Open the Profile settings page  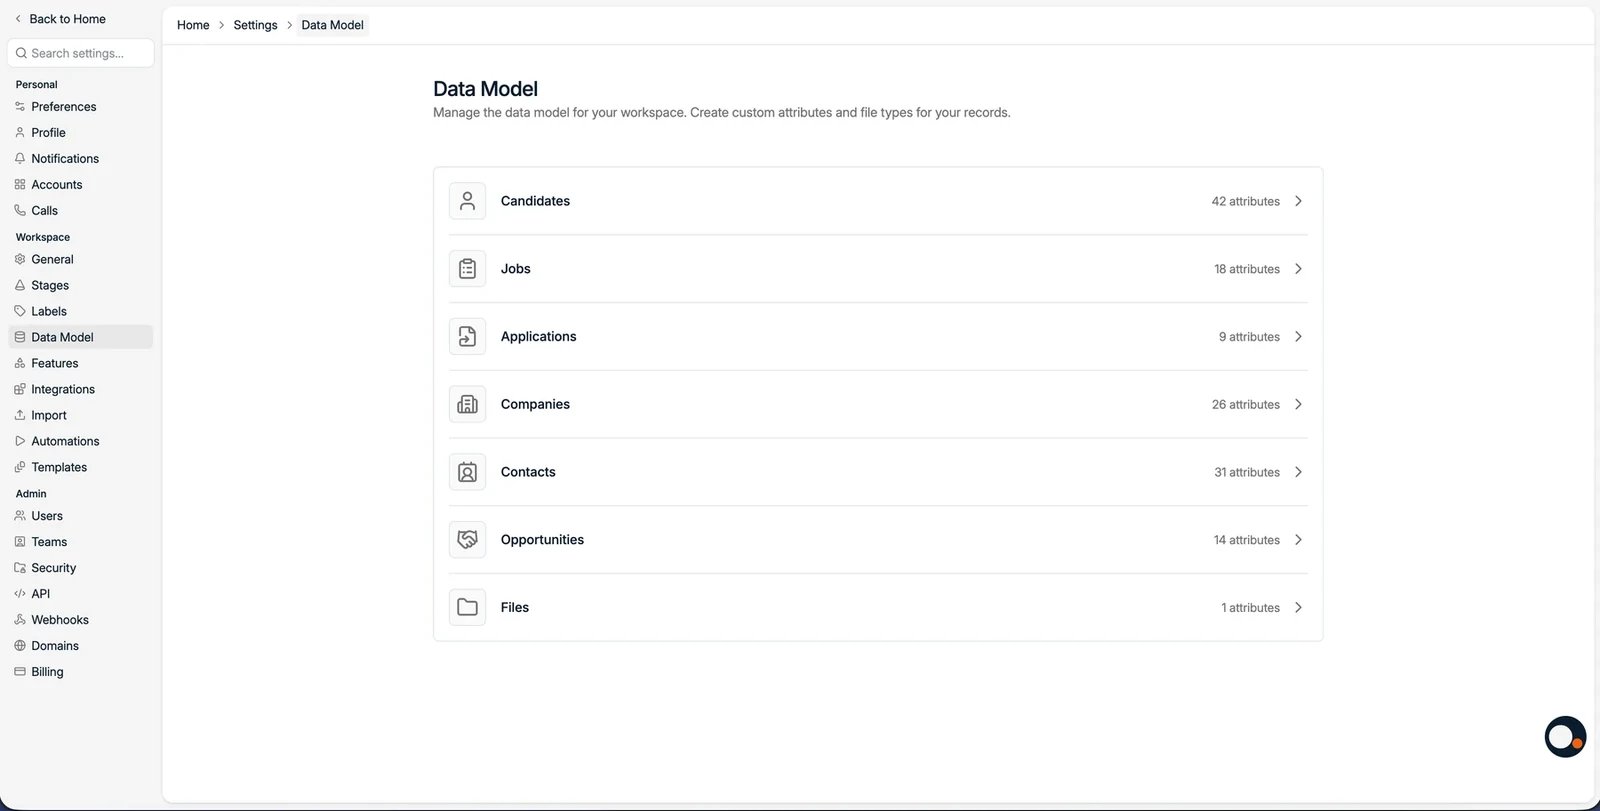coord(81,132)
